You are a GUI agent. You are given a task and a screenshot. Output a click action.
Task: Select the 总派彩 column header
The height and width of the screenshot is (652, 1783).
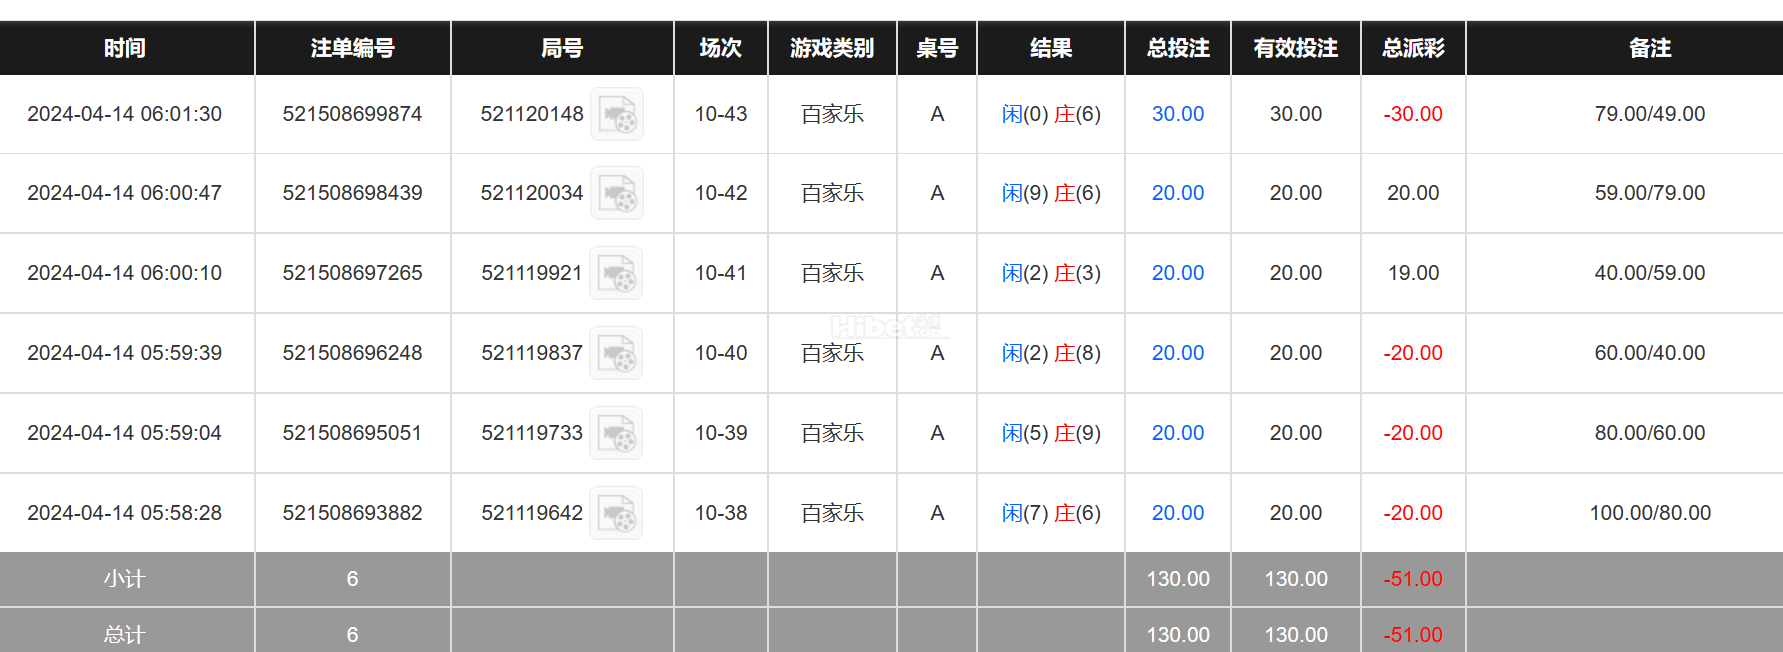(1413, 48)
